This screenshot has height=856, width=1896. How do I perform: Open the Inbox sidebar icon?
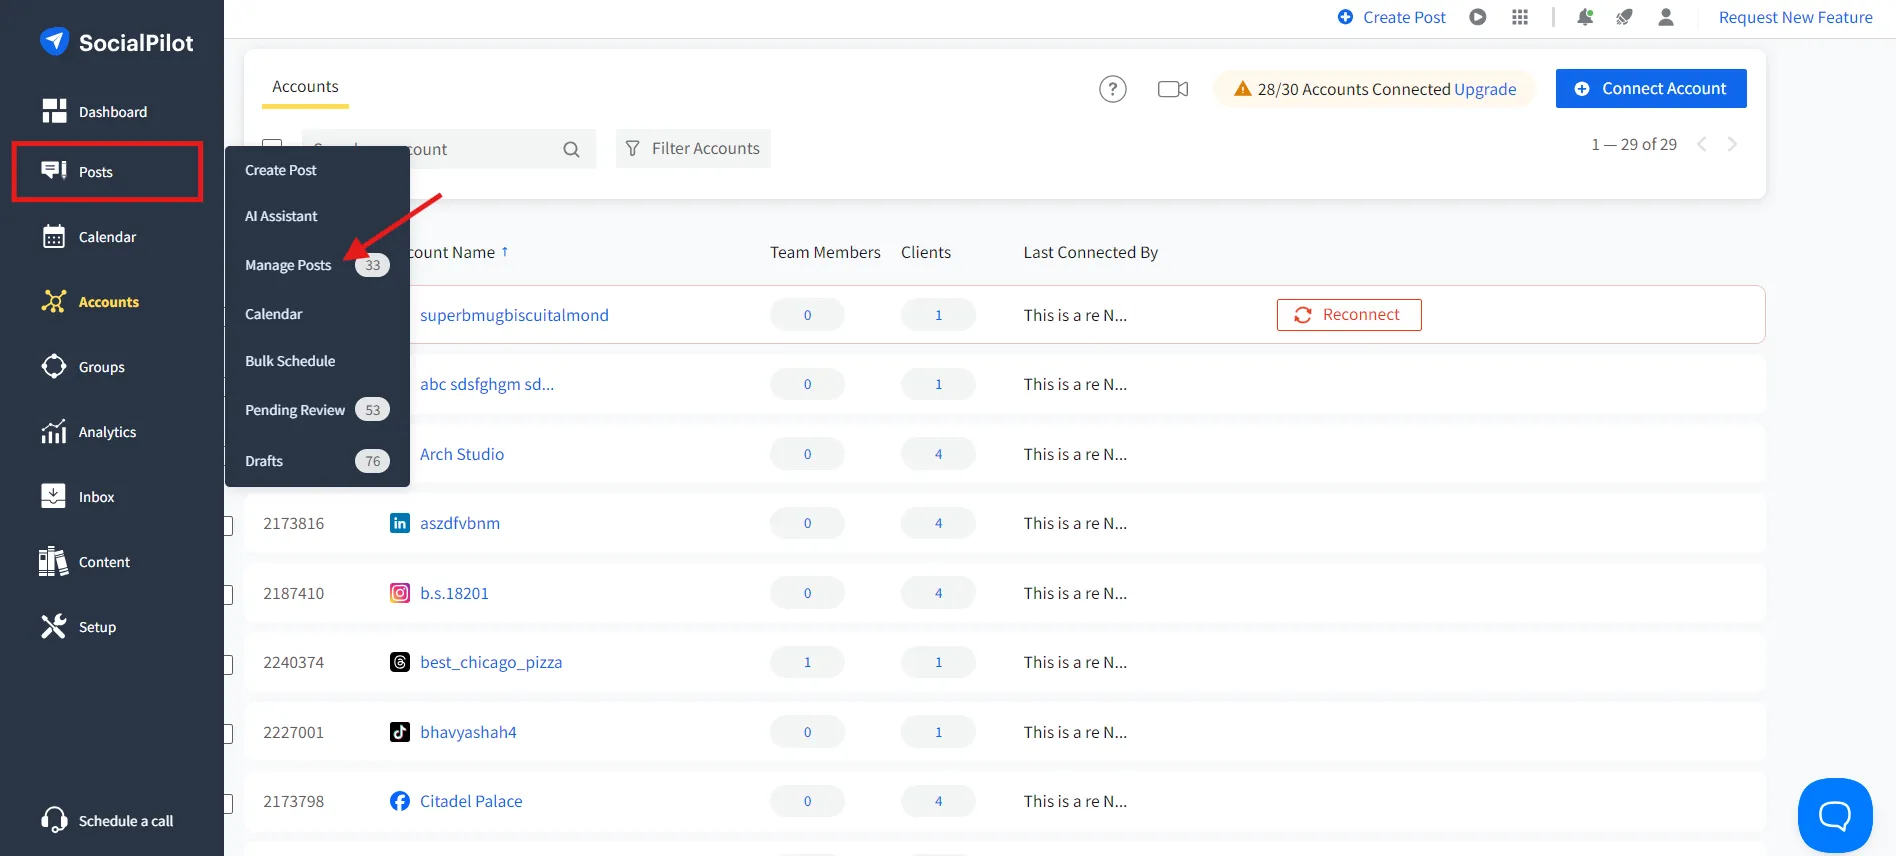54,496
